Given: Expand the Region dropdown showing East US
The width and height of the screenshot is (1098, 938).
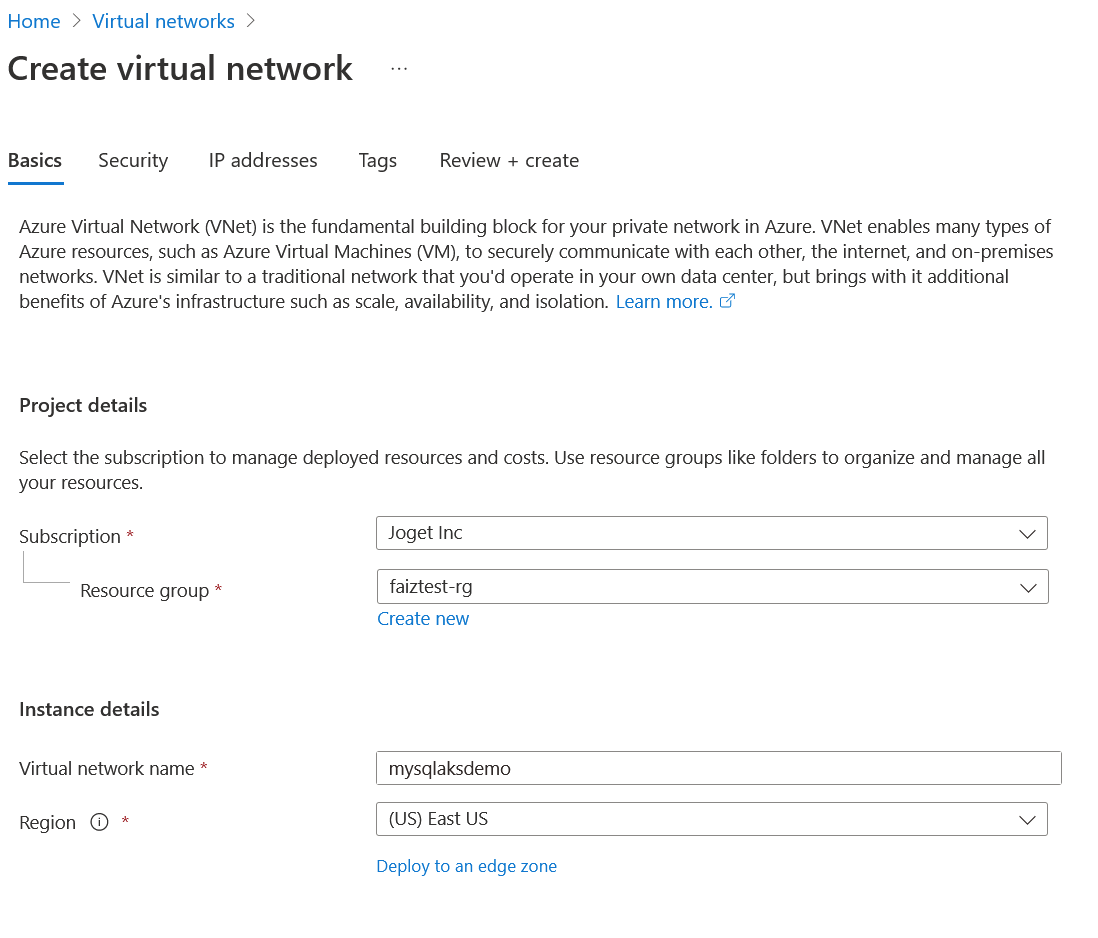Looking at the screenshot, I should pos(700,819).
